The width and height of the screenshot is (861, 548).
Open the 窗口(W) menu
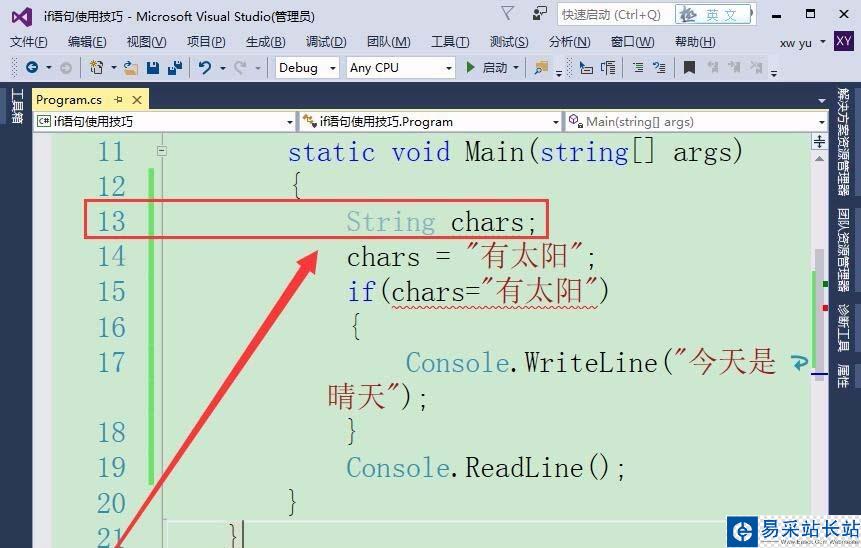click(x=632, y=42)
